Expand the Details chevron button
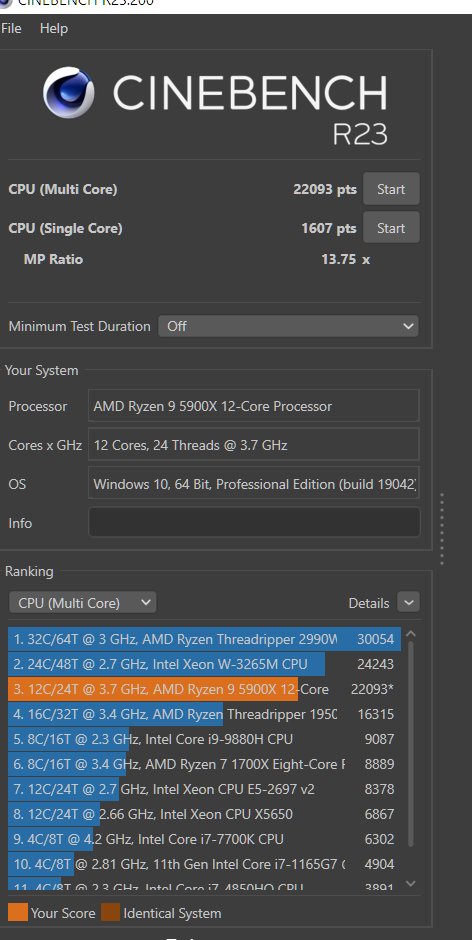Image resolution: width=472 pixels, height=940 pixels. 408,602
